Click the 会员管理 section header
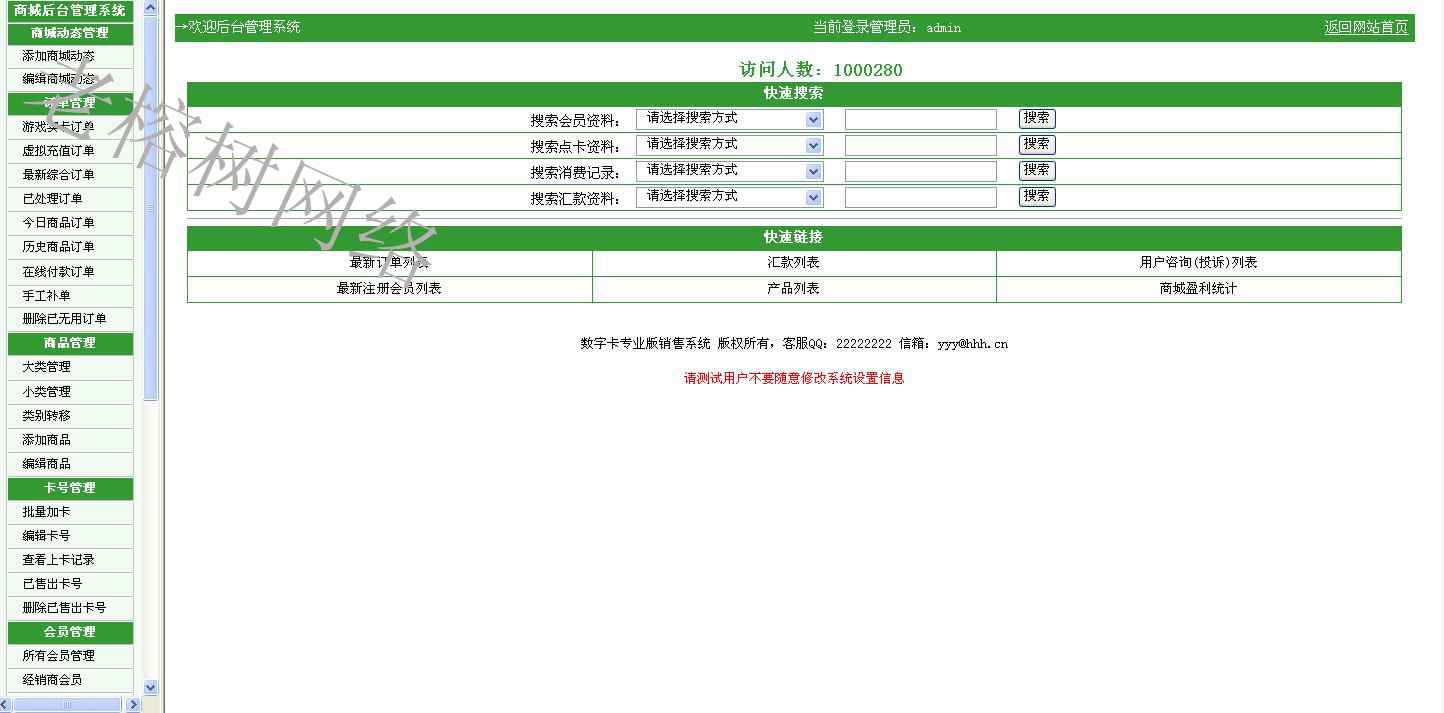This screenshot has width=1444, height=713. pyautogui.click(x=70, y=632)
